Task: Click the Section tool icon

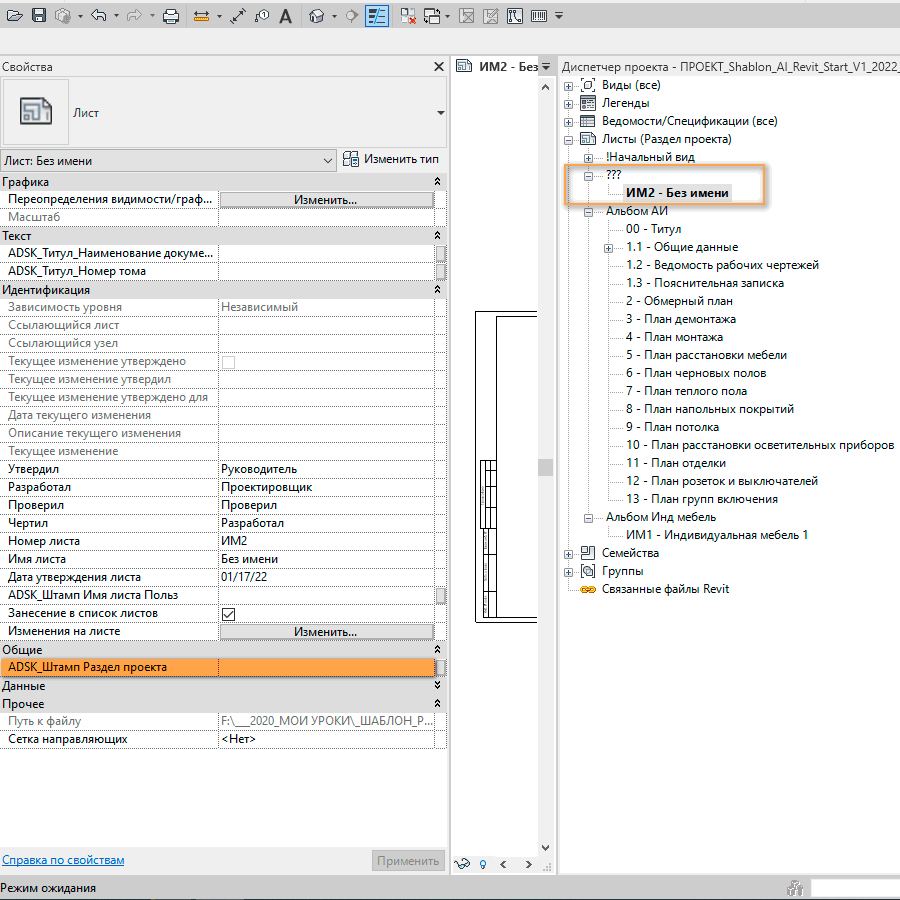Action: (351, 16)
